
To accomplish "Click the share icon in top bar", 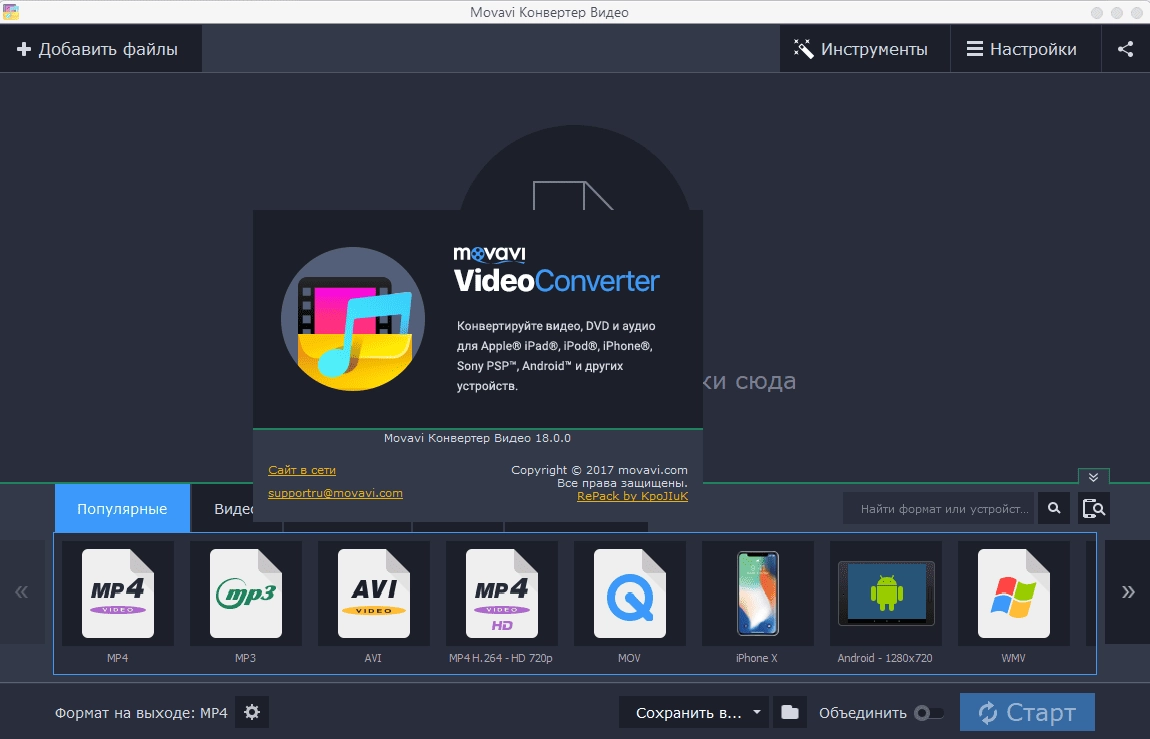I will [x=1125, y=49].
